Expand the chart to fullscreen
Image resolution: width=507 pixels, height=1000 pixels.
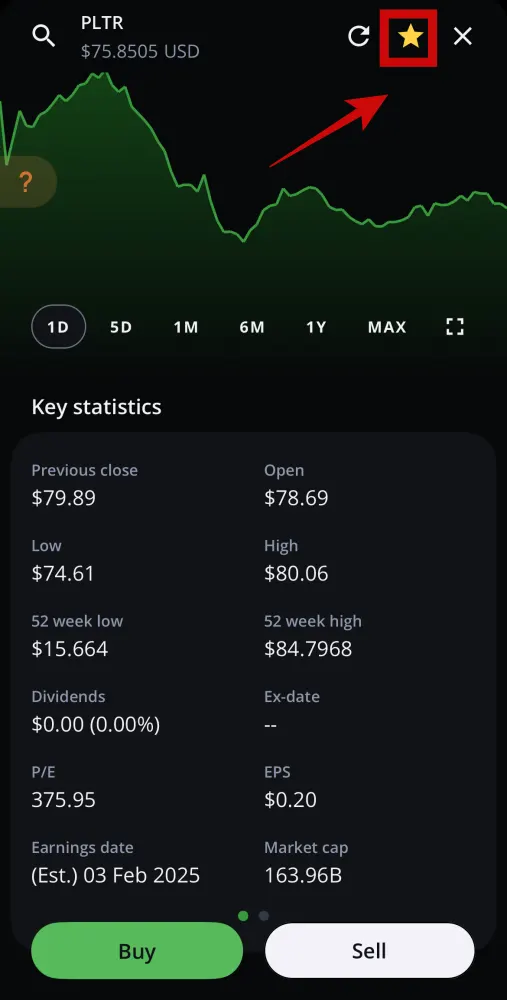[x=455, y=327]
